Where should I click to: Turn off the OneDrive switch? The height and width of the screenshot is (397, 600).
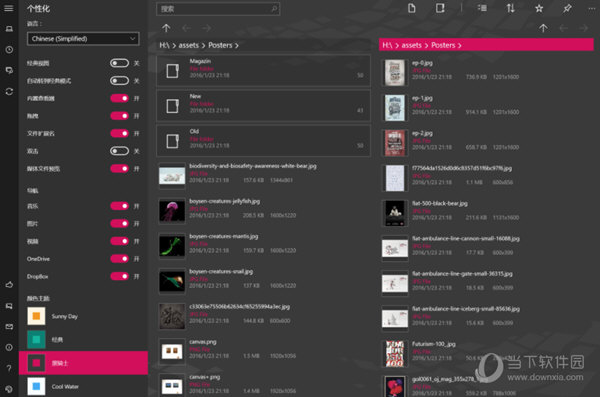pos(119,259)
